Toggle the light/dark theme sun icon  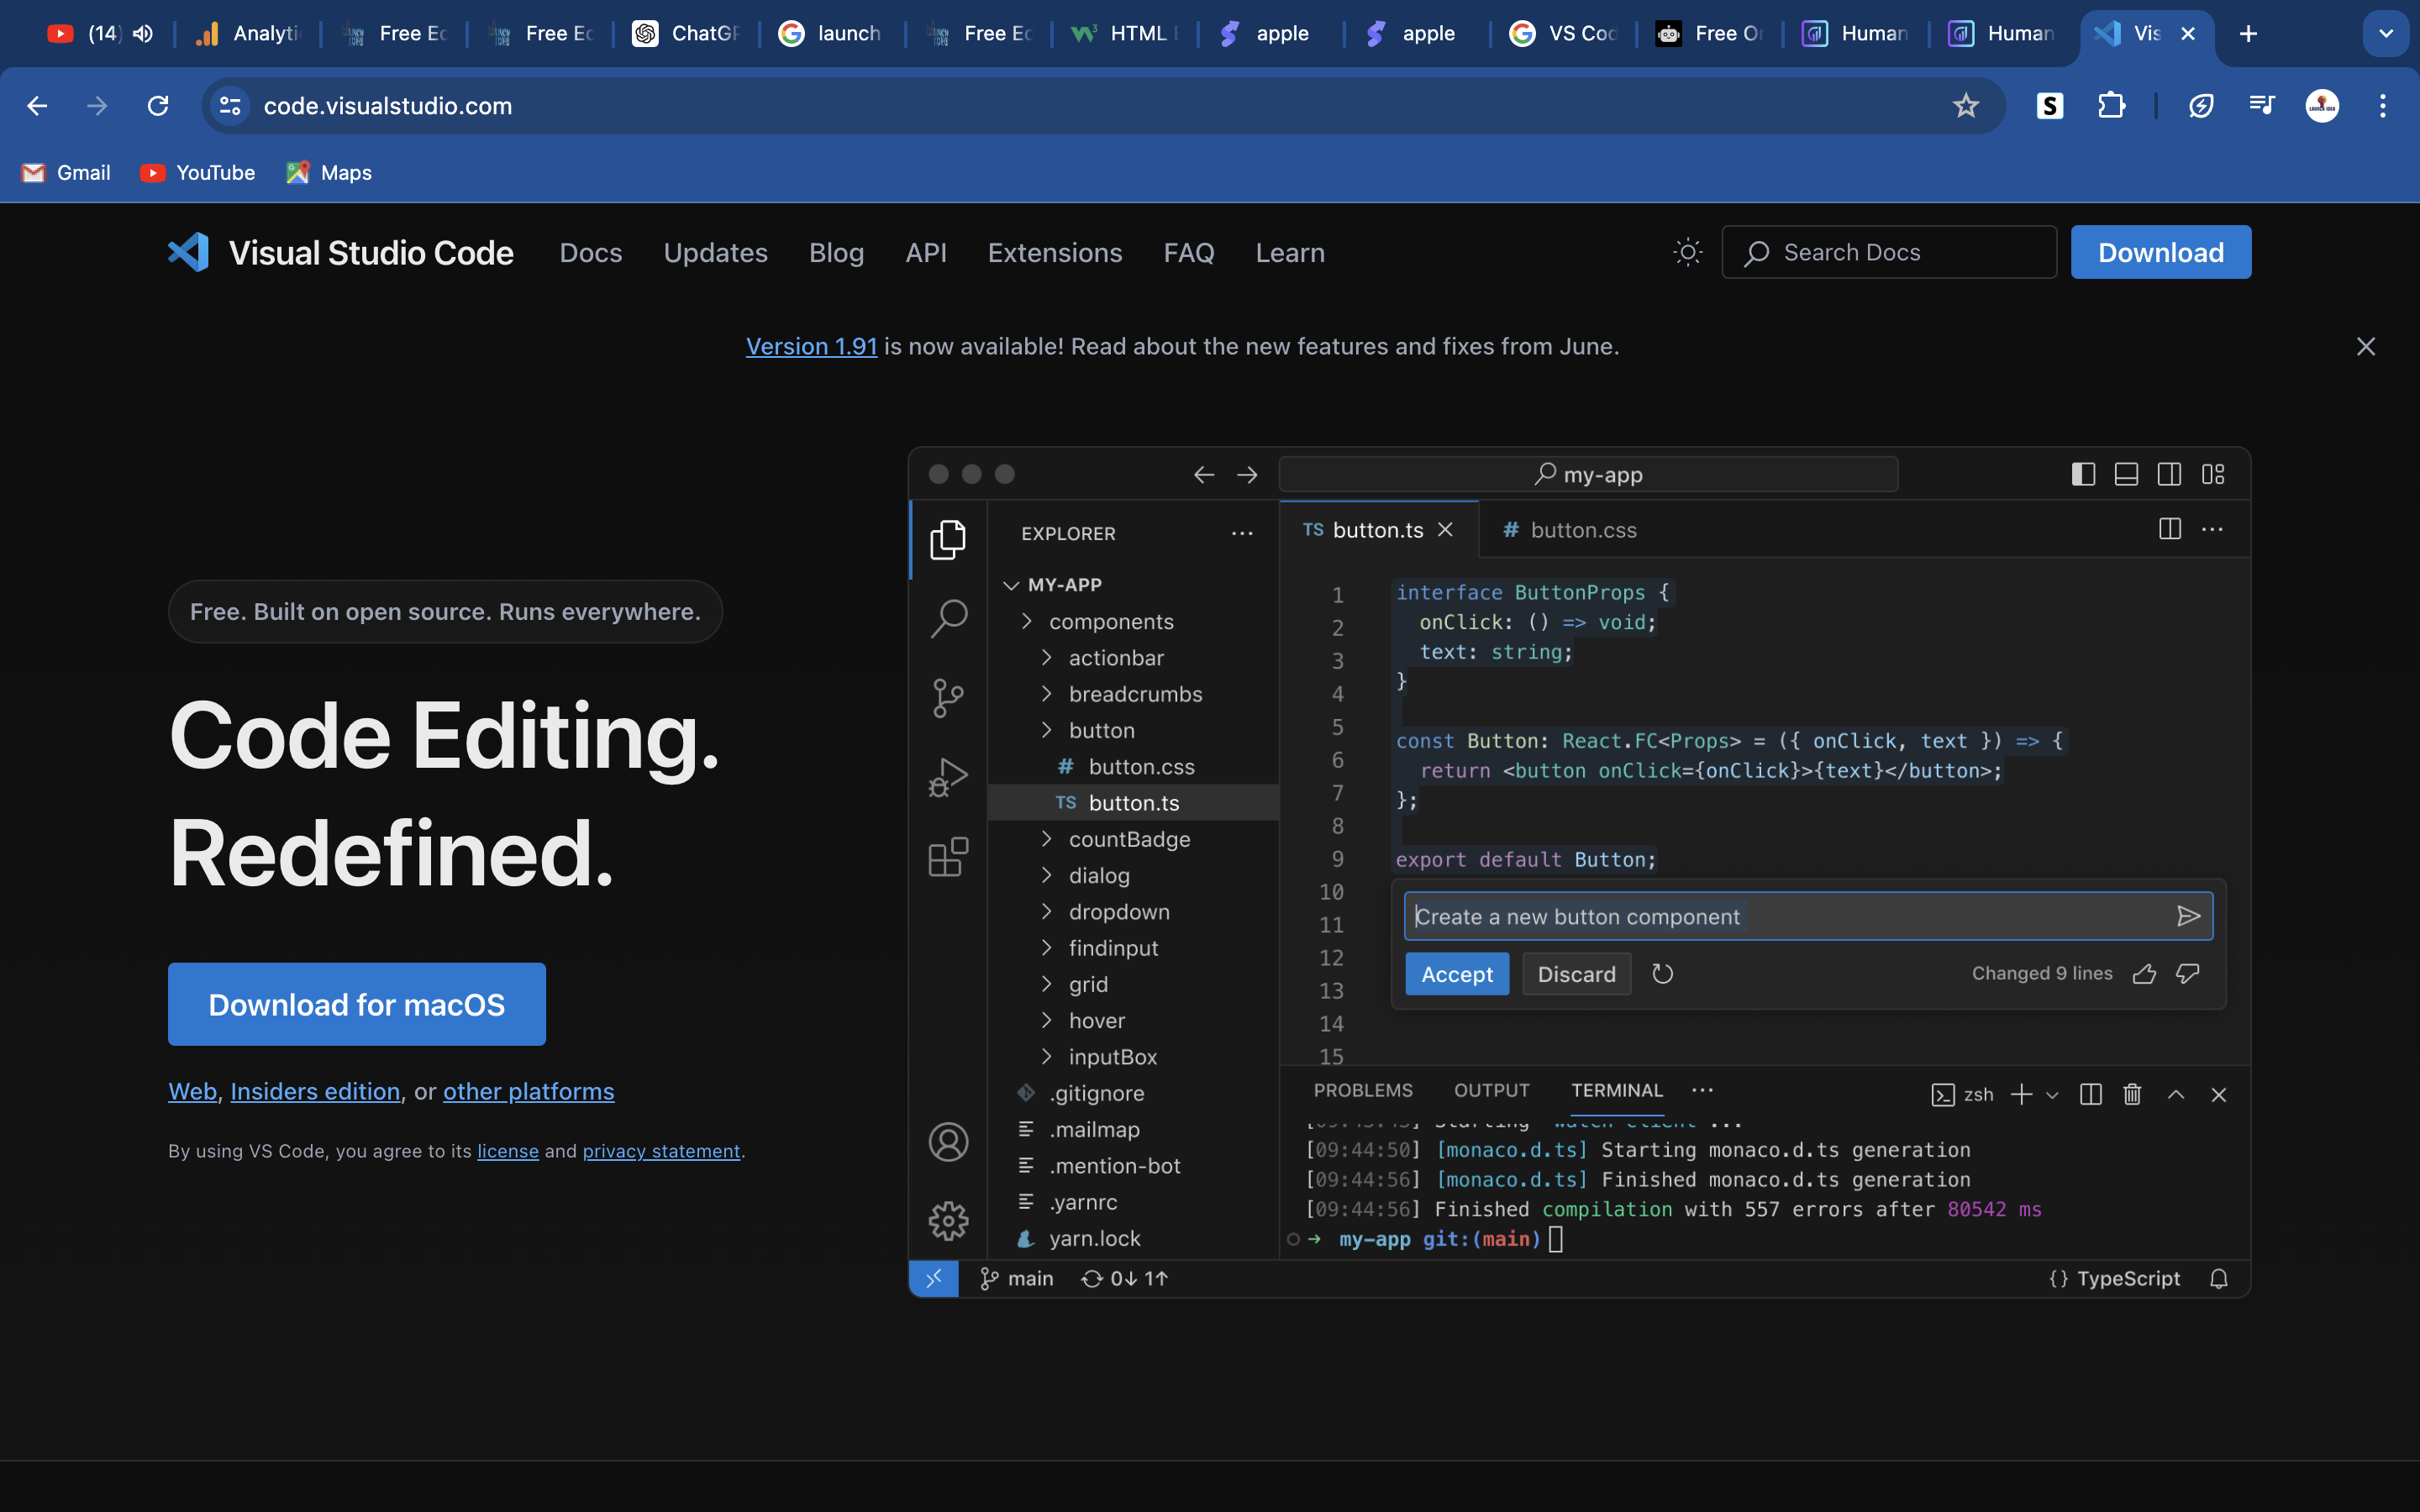(1688, 252)
